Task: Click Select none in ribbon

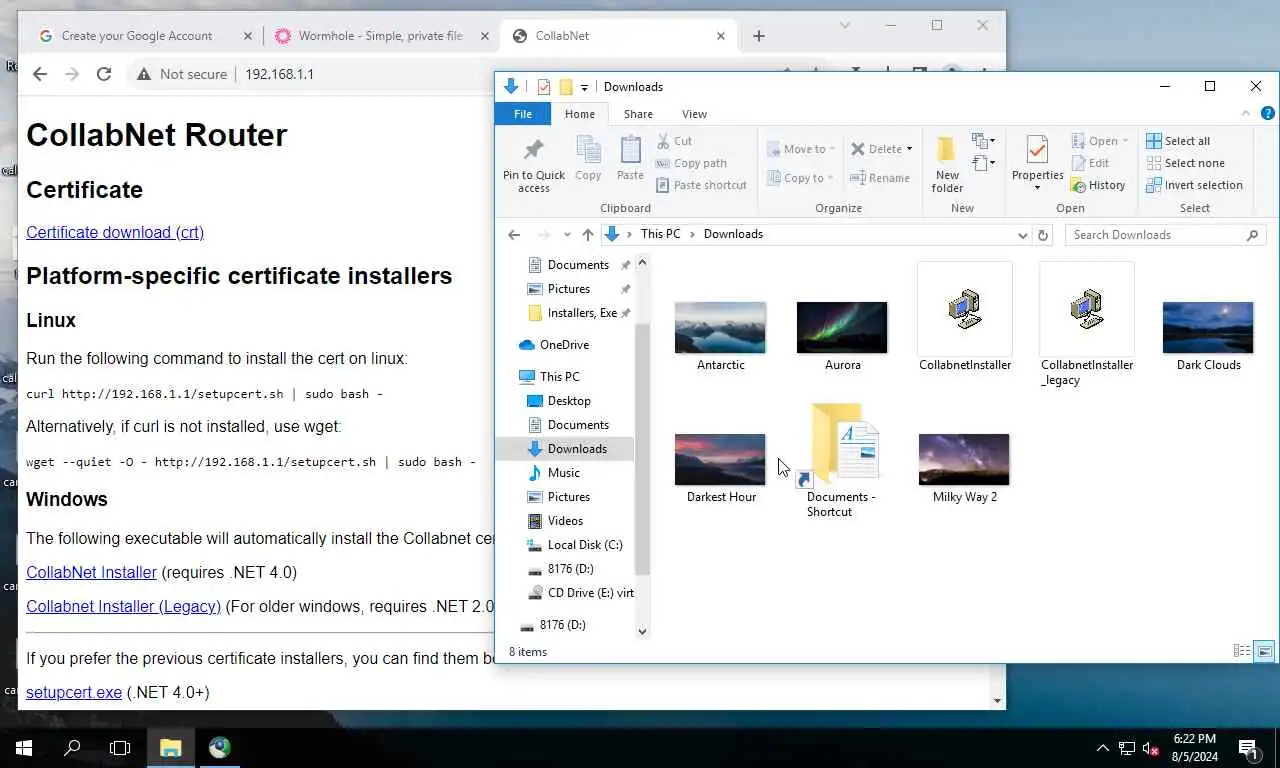Action: click(x=1185, y=163)
